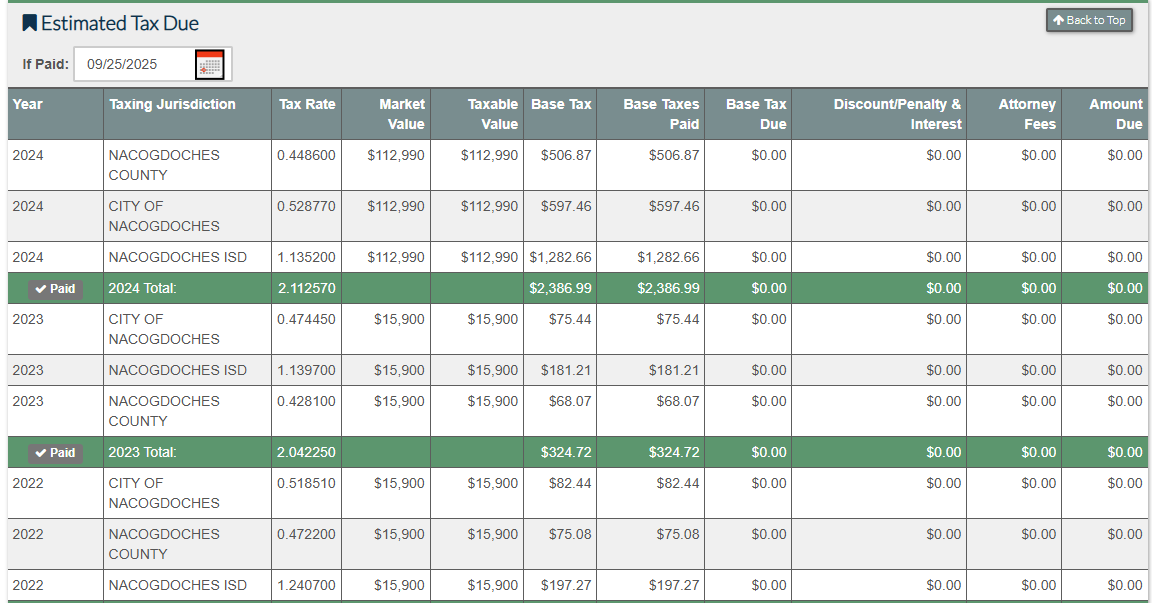
Task: Select the Taxable Value column header
Action: [x=492, y=114]
